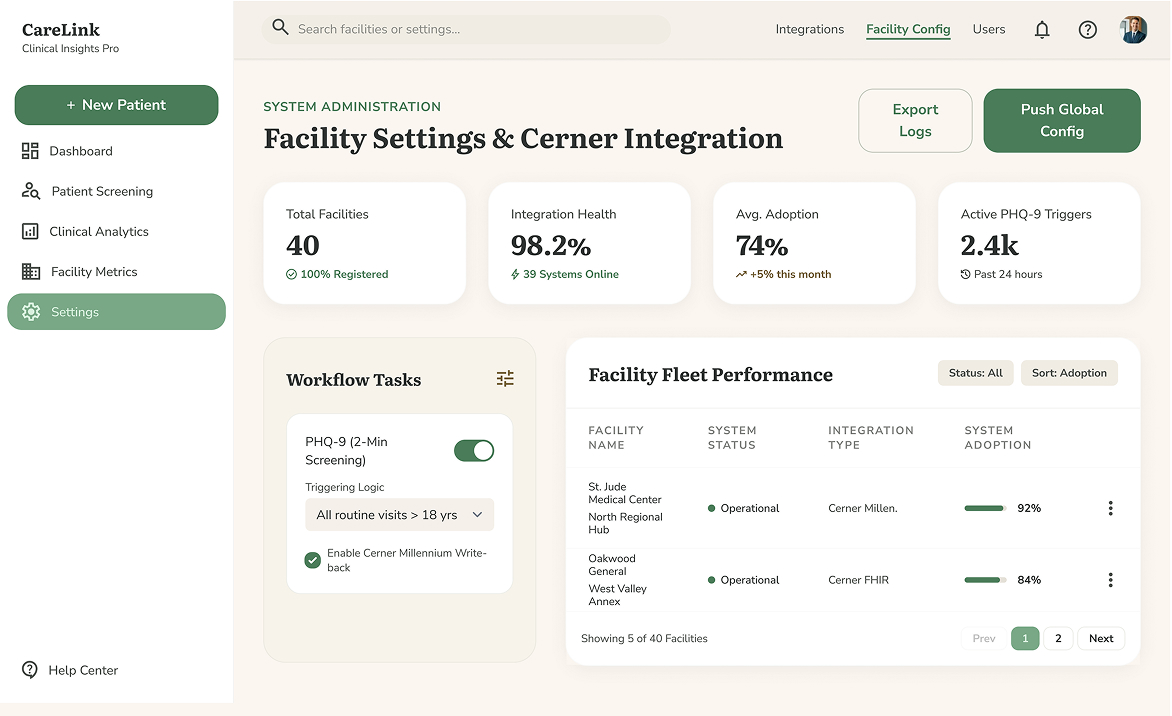The width and height of the screenshot is (1172, 716).
Task: Click the green status dot in St. Jude row
Action: click(712, 508)
